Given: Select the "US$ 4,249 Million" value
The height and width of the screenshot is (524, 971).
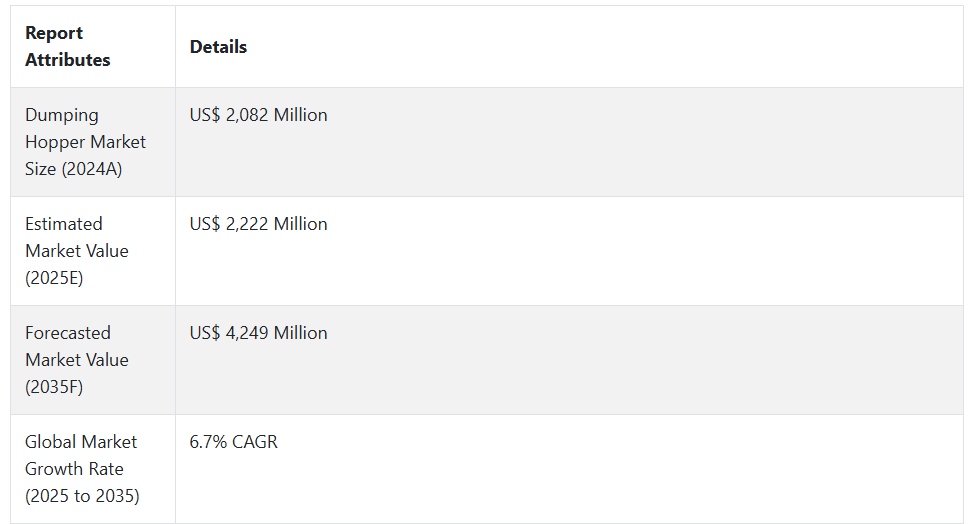Looking at the screenshot, I should tap(258, 333).
